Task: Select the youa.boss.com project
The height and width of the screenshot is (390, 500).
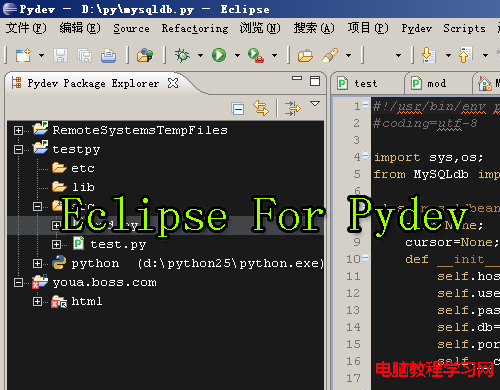Action: (x=104, y=282)
